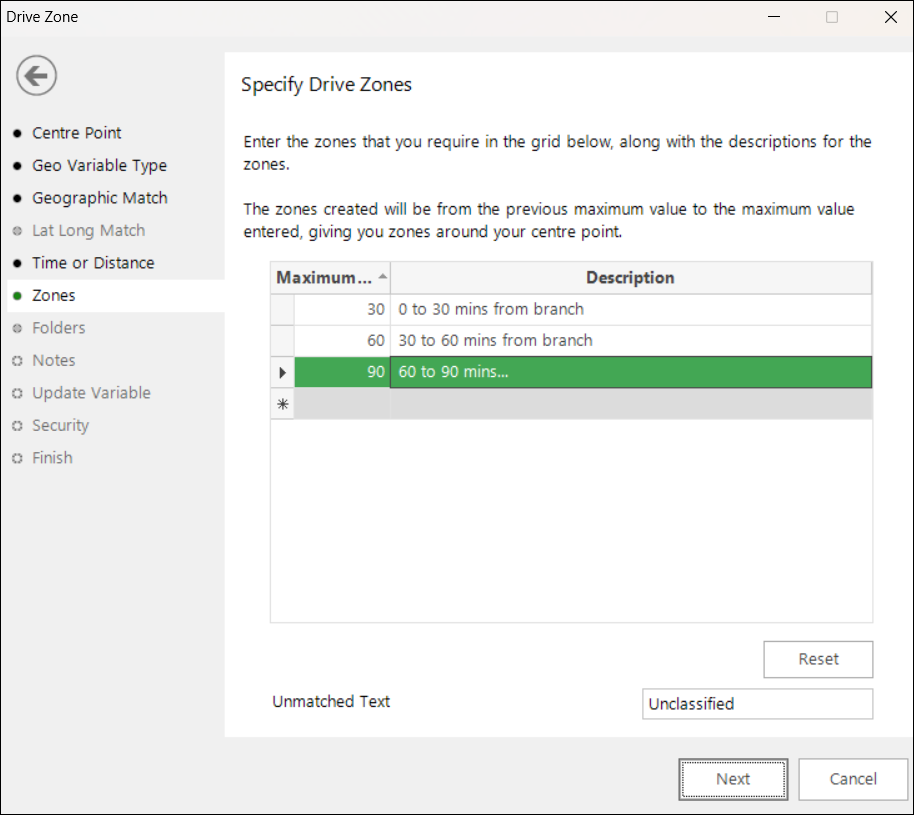Click the current-row arrow indicator for row 90
The height and width of the screenshot is (815, 914).
point(283,372)
